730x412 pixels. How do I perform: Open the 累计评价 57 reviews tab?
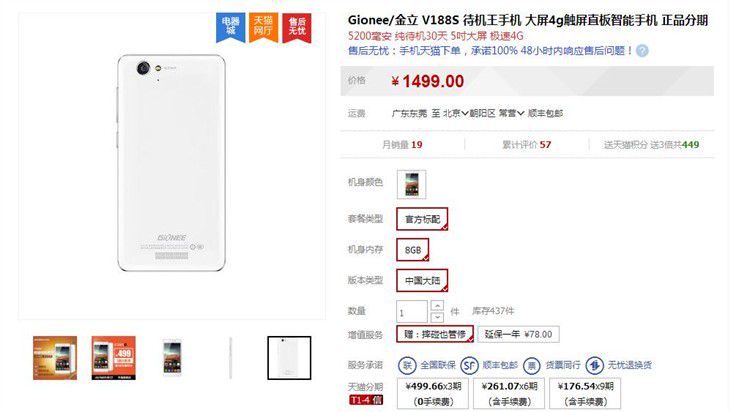tap(526, 145)
